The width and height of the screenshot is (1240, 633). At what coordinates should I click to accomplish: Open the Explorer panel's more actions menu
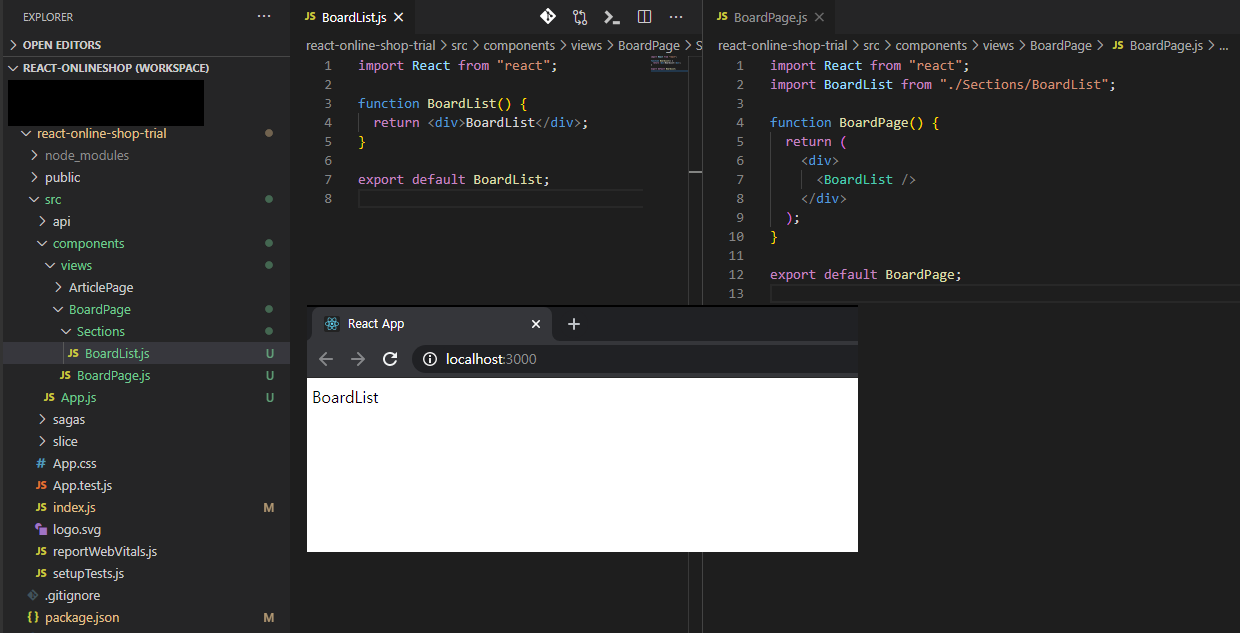264,17
